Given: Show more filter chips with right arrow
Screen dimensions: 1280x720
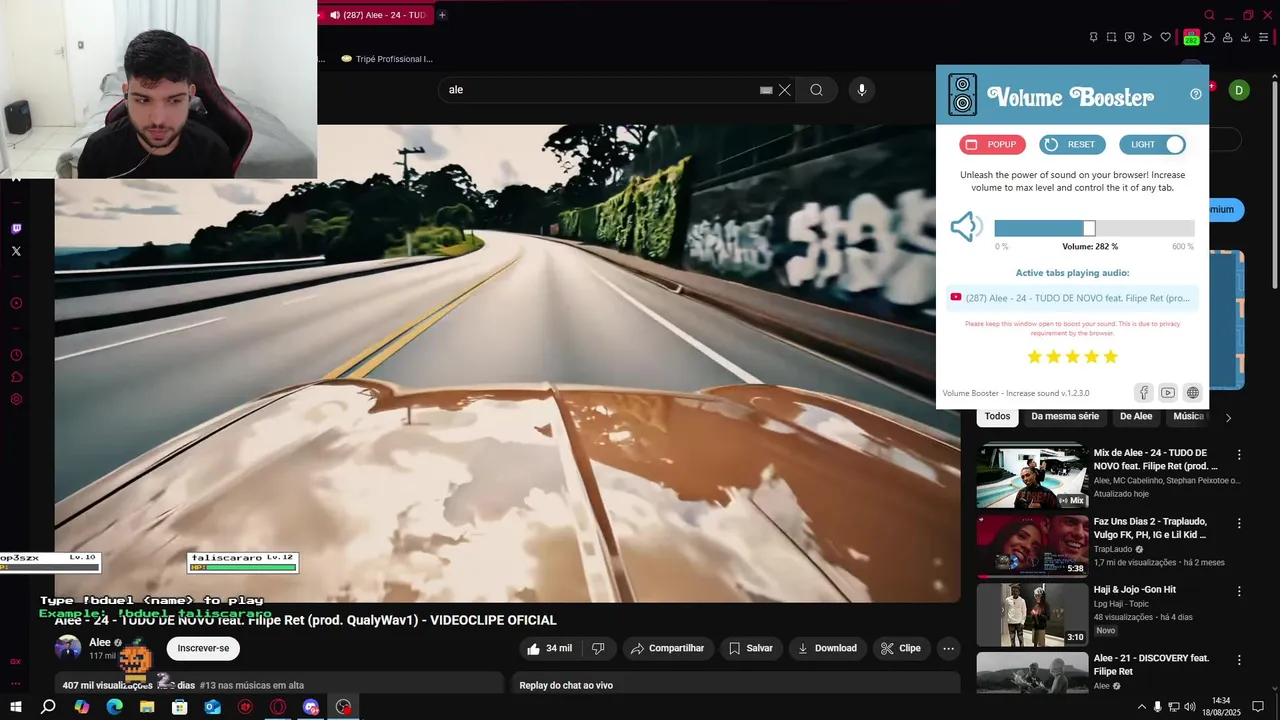Looking at the screenshot, I should [1228, 418].
